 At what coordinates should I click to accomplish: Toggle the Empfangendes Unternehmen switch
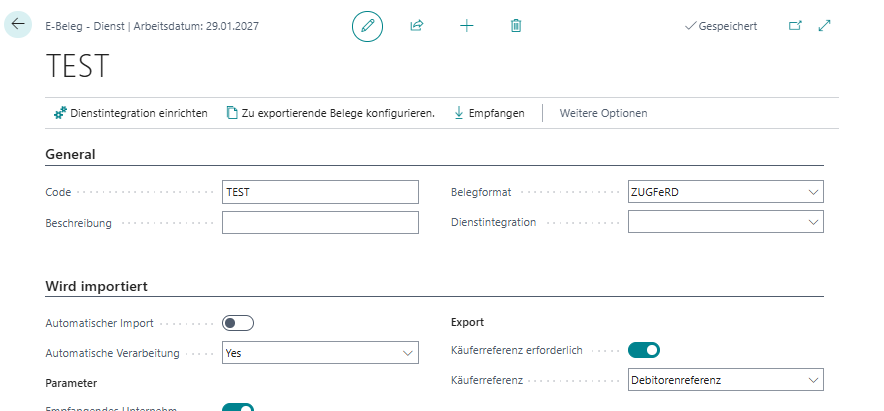click(x=238, y=407)
